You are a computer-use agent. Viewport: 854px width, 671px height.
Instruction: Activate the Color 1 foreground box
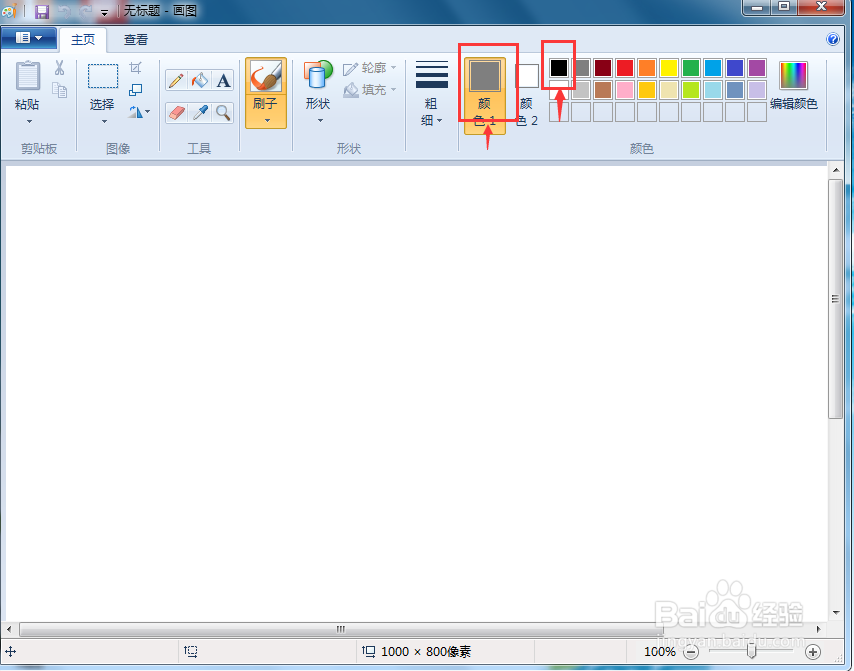(485, 95)
